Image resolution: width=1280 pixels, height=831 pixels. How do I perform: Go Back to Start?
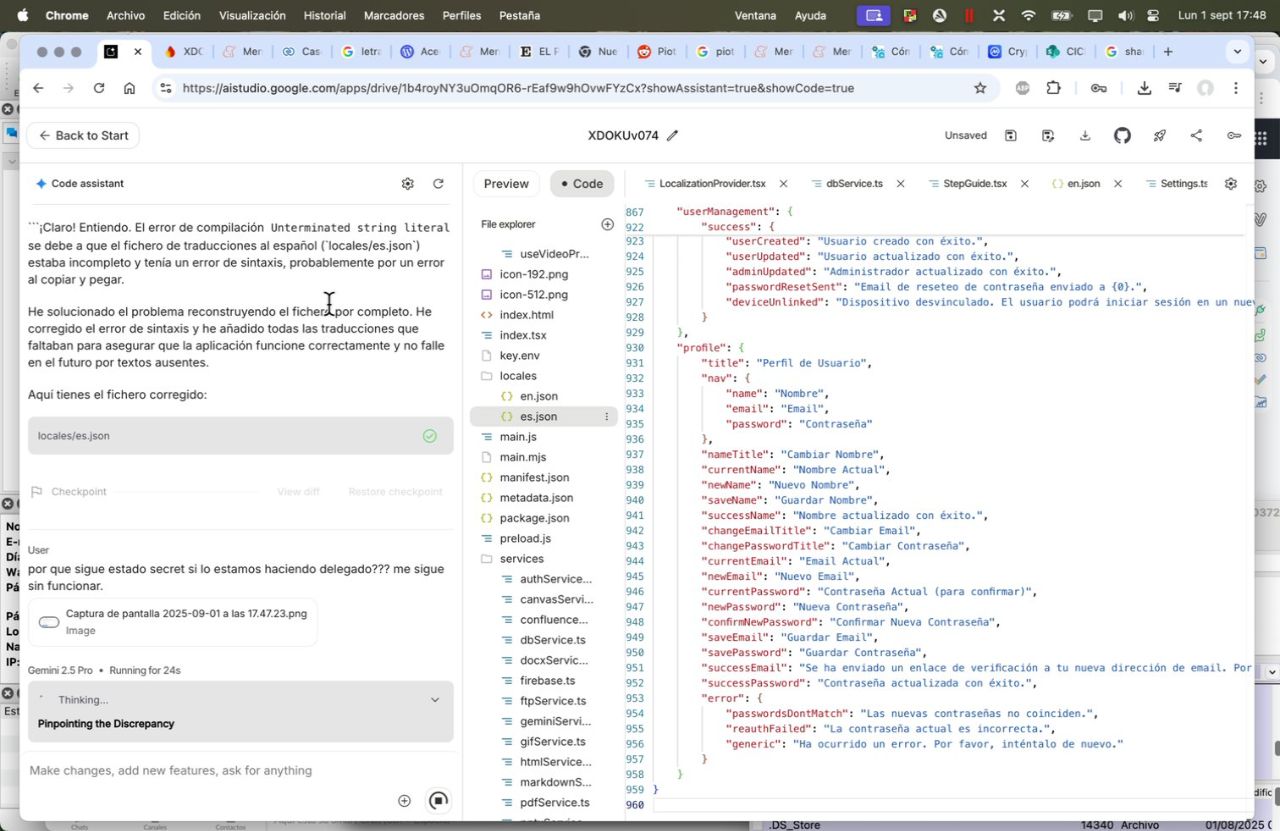pyautogui.click(x=83, y=136)
